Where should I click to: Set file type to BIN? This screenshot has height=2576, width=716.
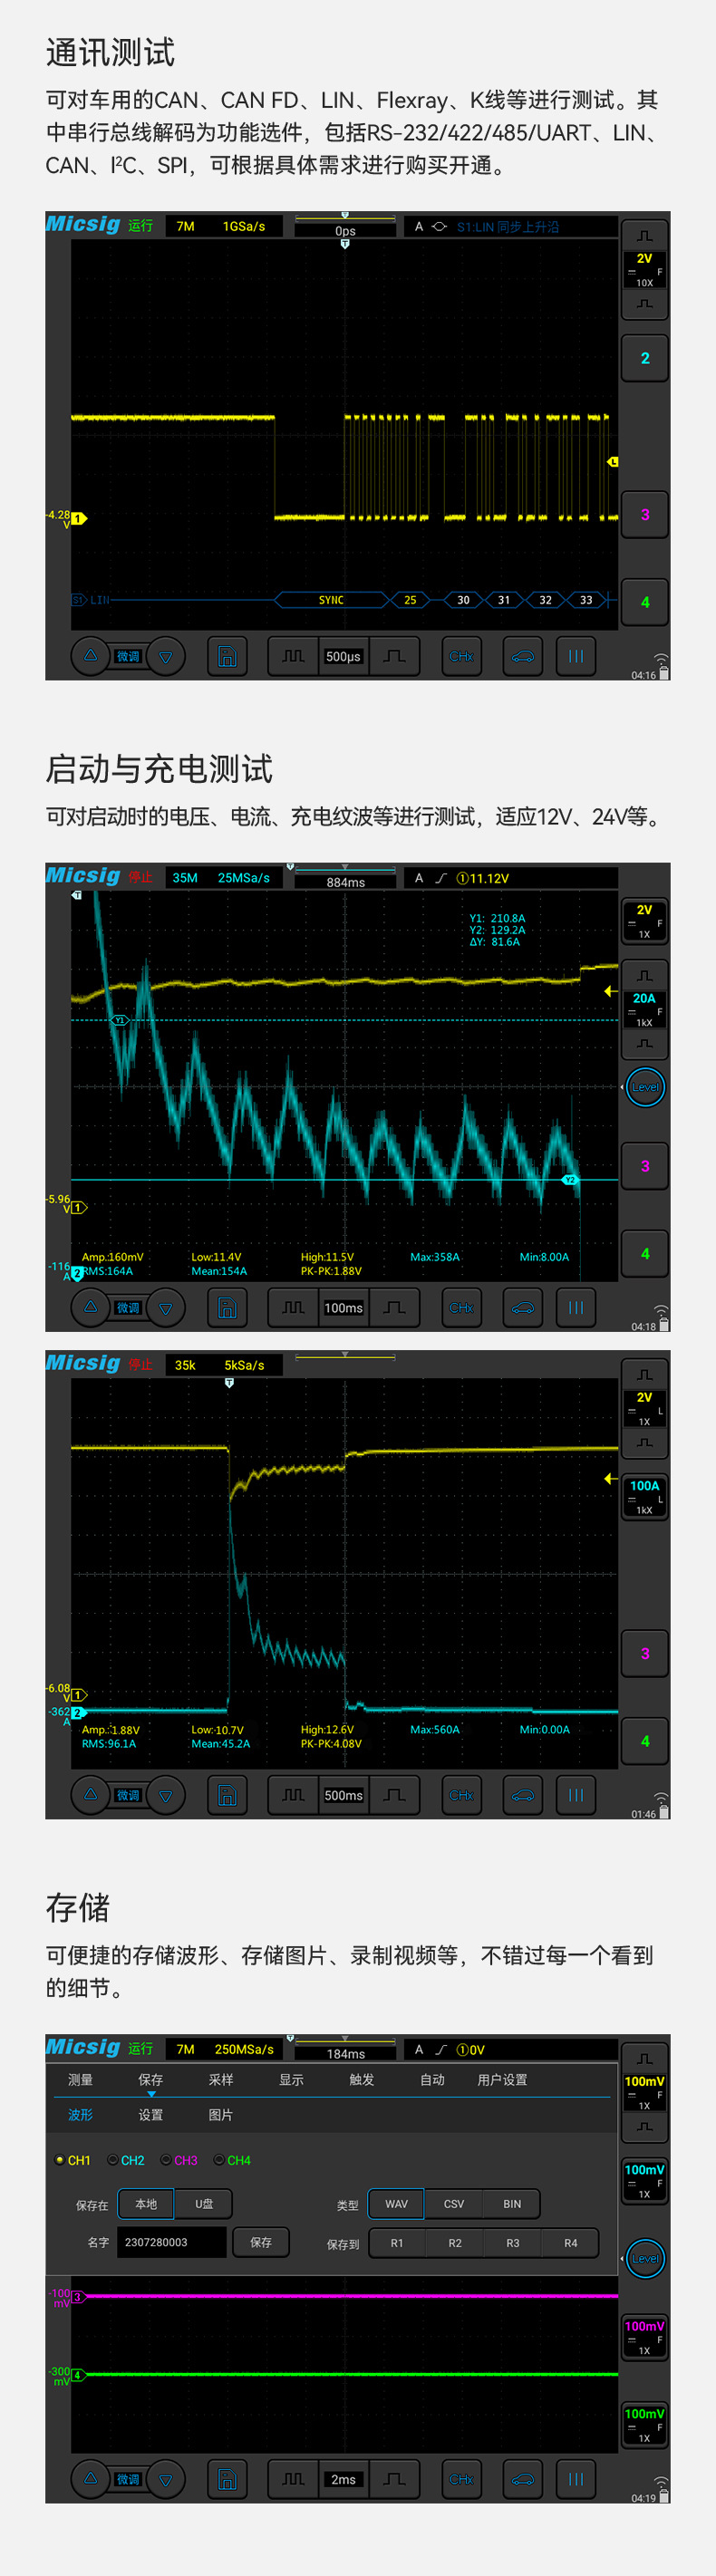click(x=512, y=2205)
